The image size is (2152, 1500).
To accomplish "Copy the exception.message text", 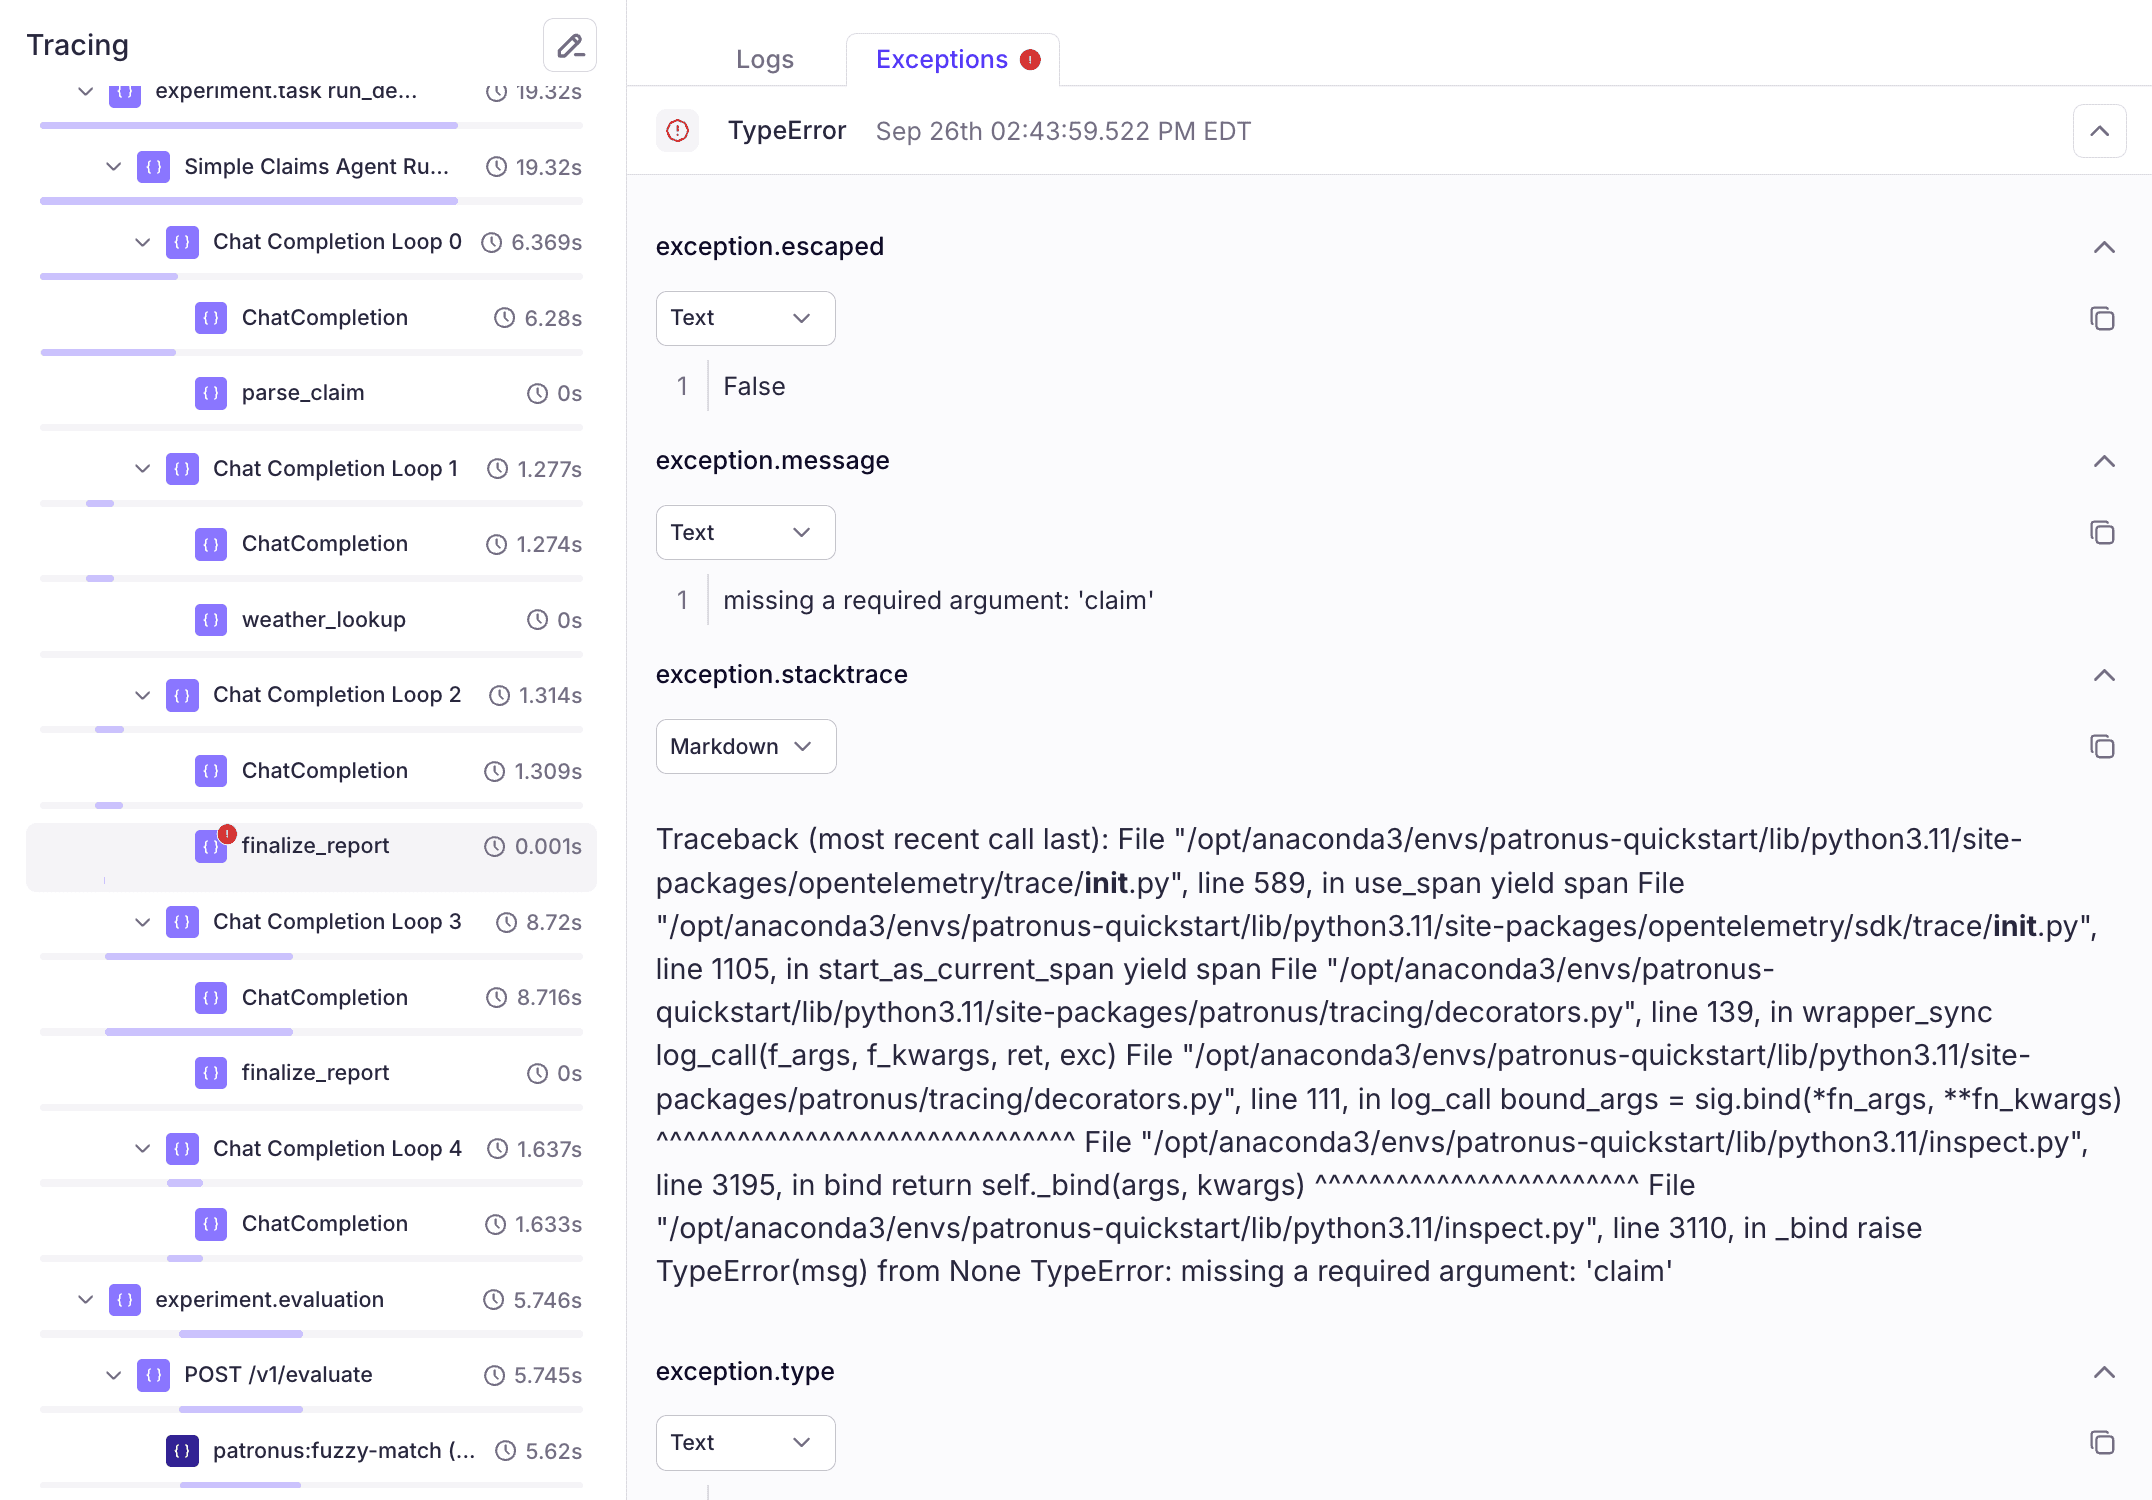I will [x=2102, y=533].
